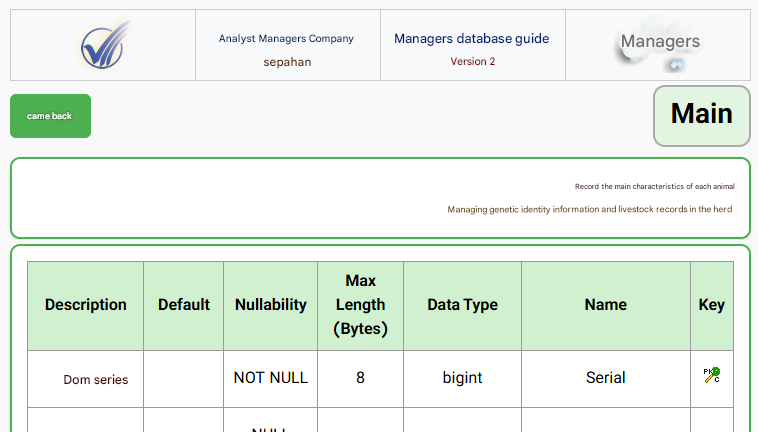The image size is (758, 432).
Task: Click 'Managers database guide' heading
Action: click(x=471, y=39)
